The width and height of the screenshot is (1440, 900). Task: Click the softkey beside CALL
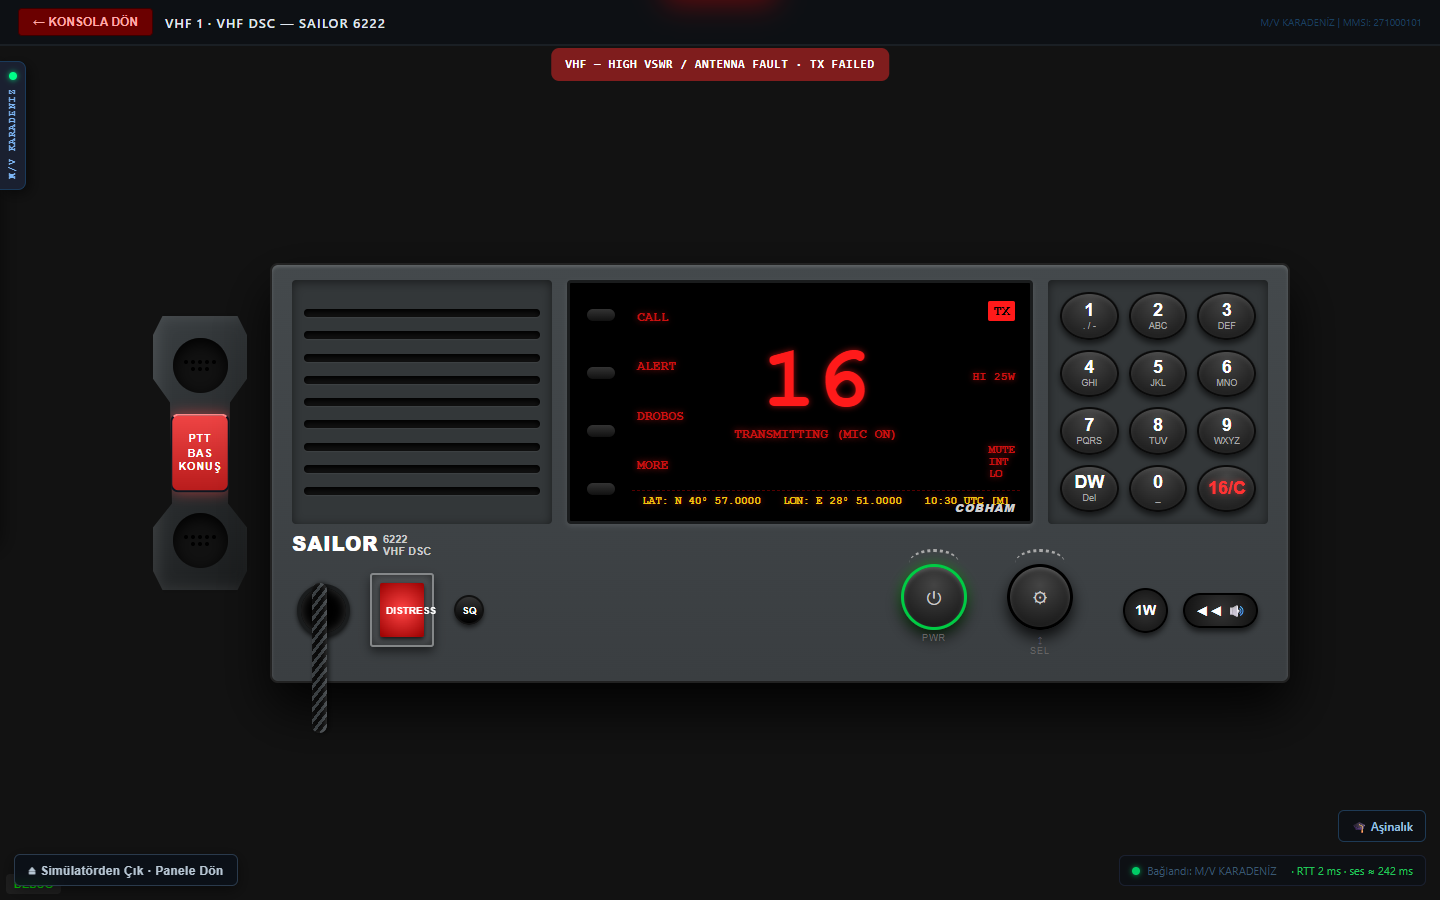[601, 315]
